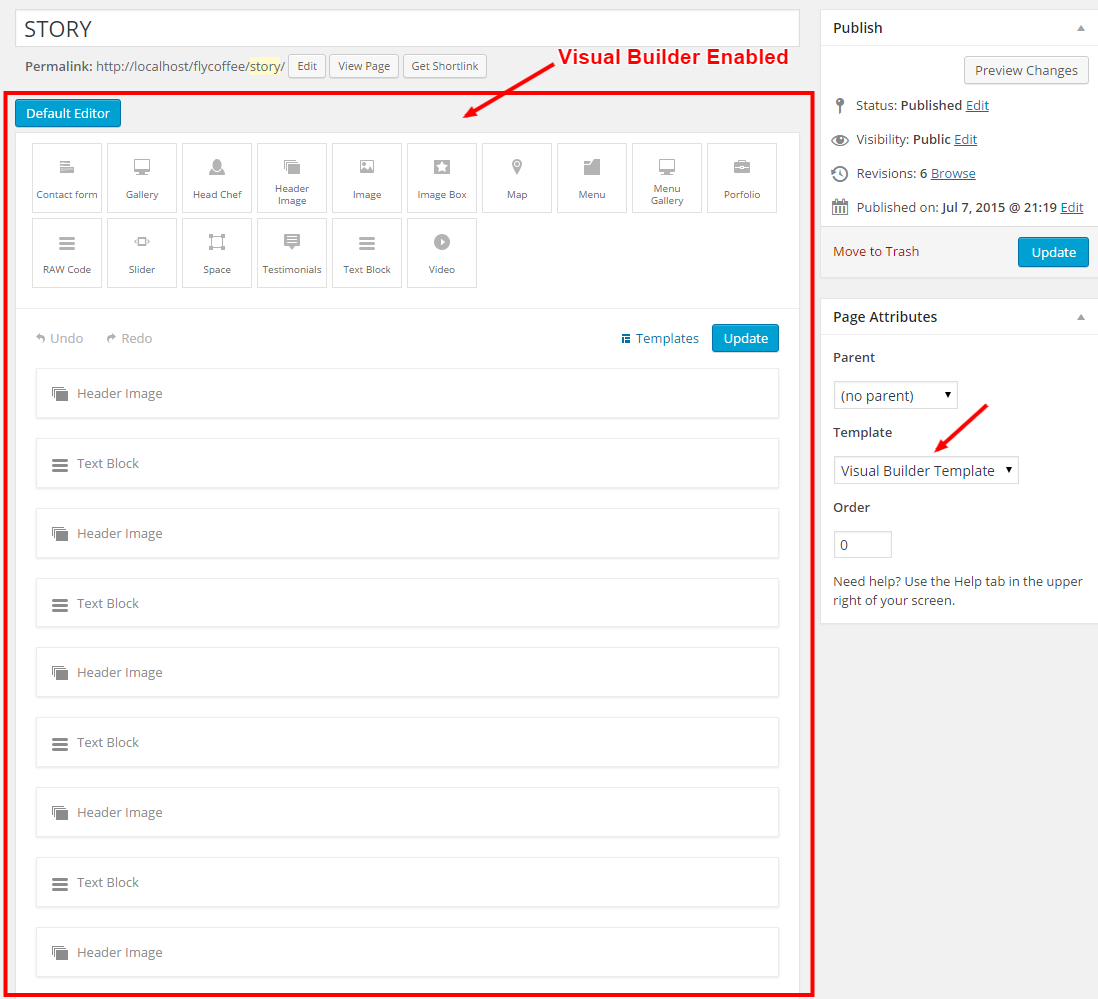Collapse the Page Attributes panel

[1080, 317]
